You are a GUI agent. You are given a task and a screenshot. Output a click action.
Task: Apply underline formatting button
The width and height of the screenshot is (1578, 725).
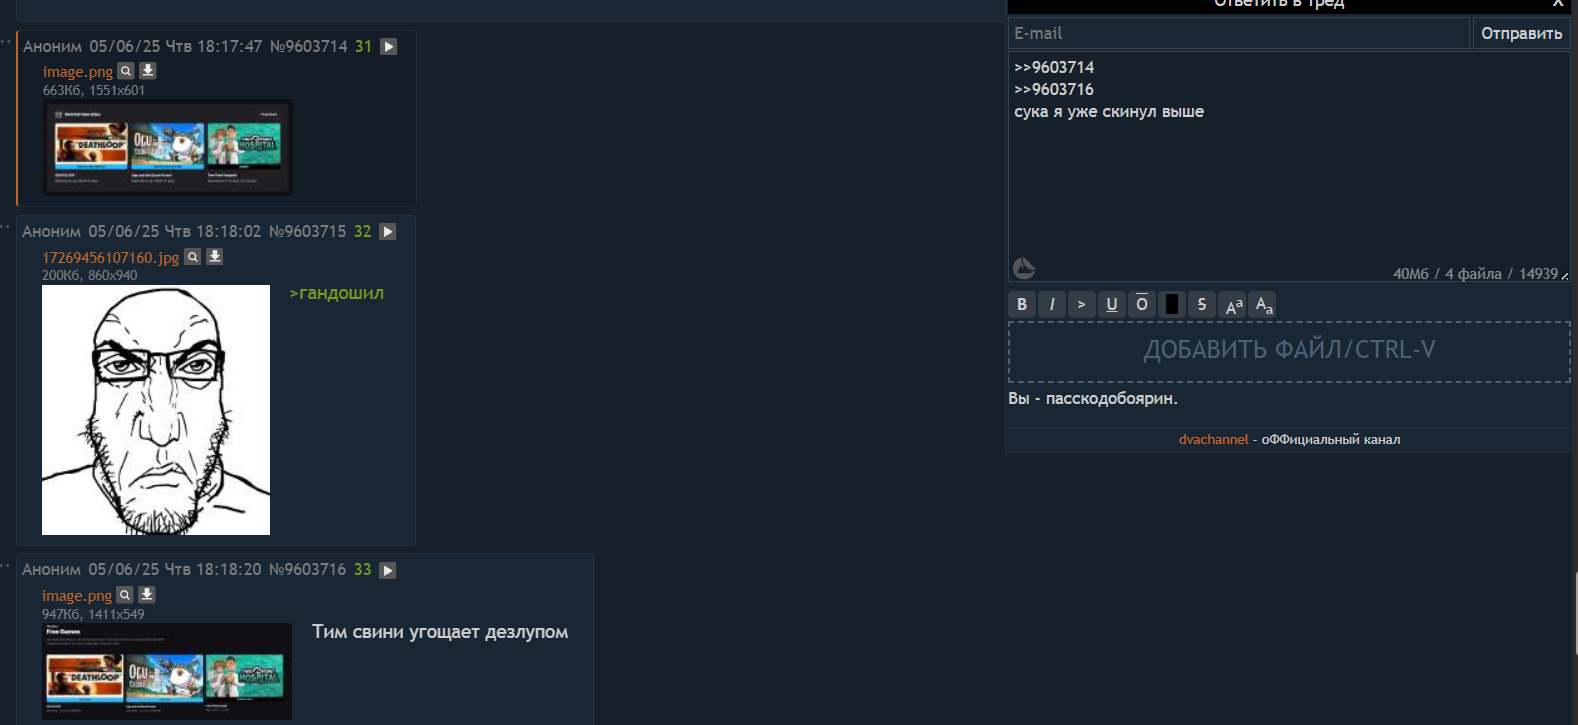(x=1112, y=304)
